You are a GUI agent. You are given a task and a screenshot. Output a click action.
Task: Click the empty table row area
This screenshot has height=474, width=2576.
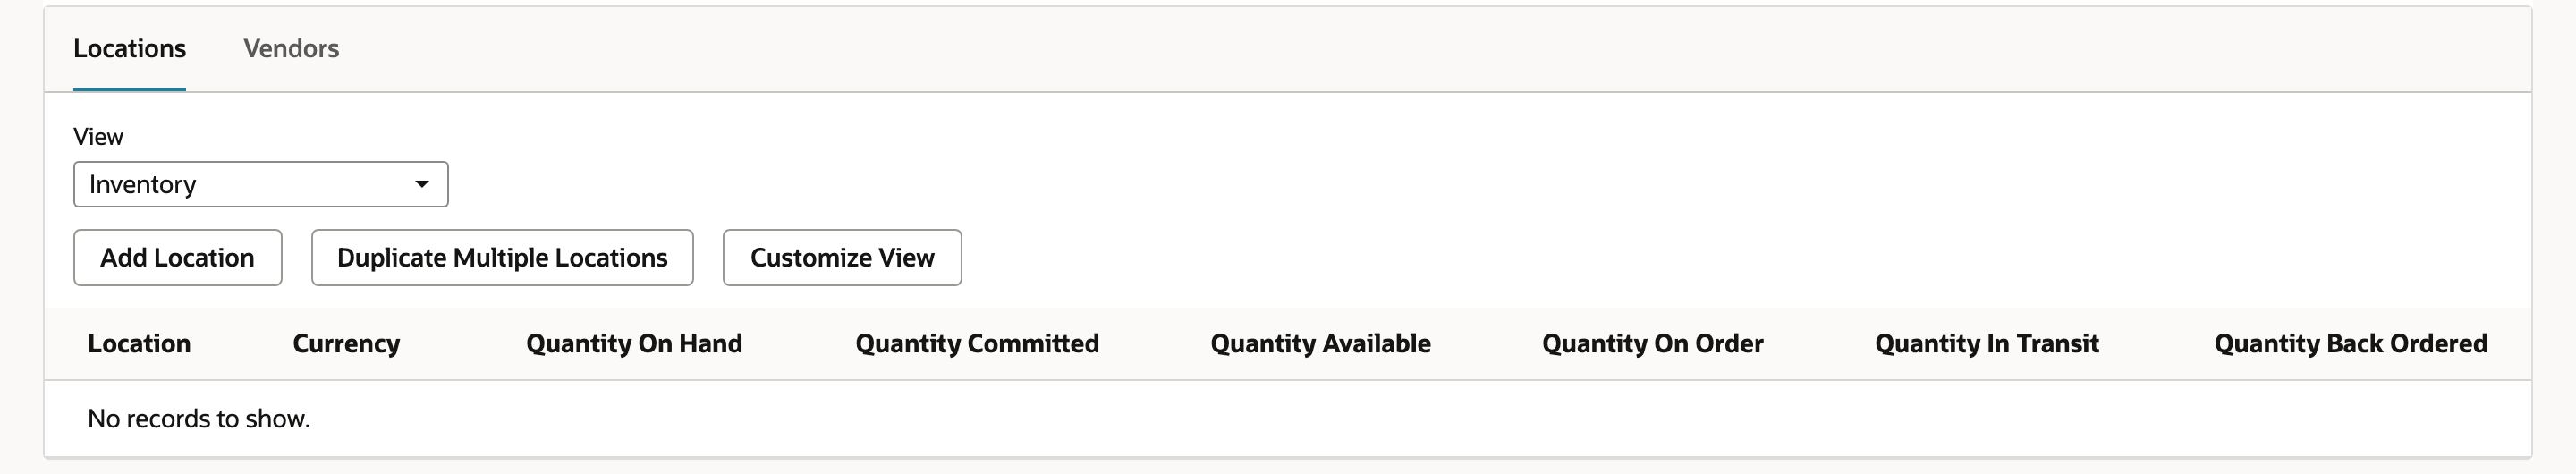(1288, 418)
